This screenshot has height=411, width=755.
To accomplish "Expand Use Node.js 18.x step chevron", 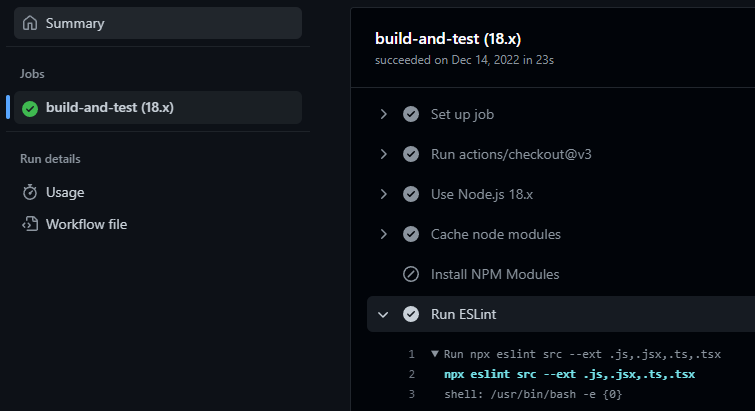I will 383,194.
